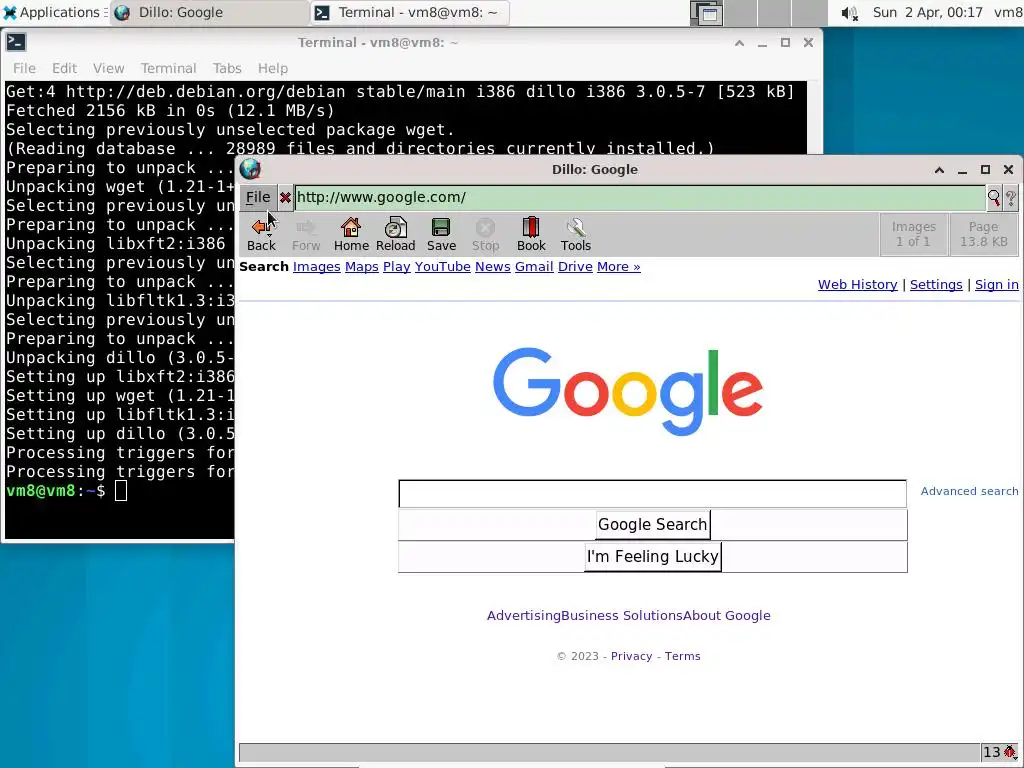This screenshot has width=1024, height=768.
Task: Click the workspace switcher icon in panel
Action: pos(707,13)
